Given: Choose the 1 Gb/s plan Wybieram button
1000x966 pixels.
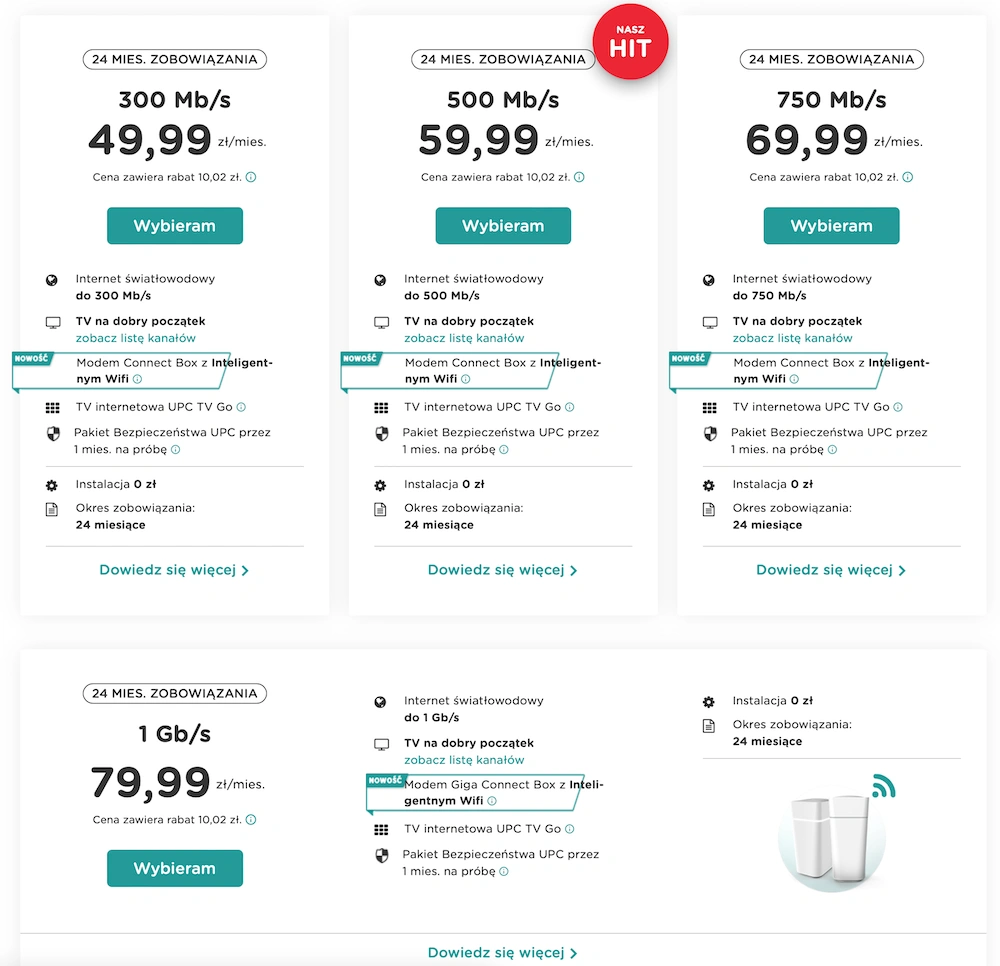Looking at the screenshot, I should pyautogui.click(x=175, y=868).
